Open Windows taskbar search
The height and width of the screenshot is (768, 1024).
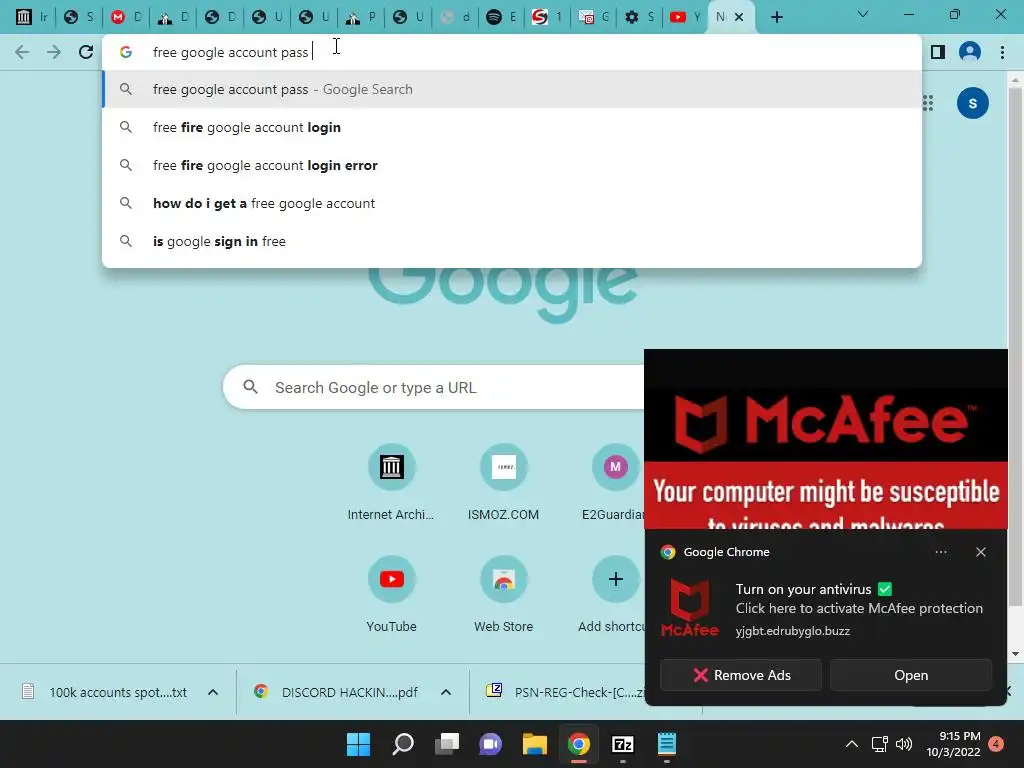[x=403, y=744]
